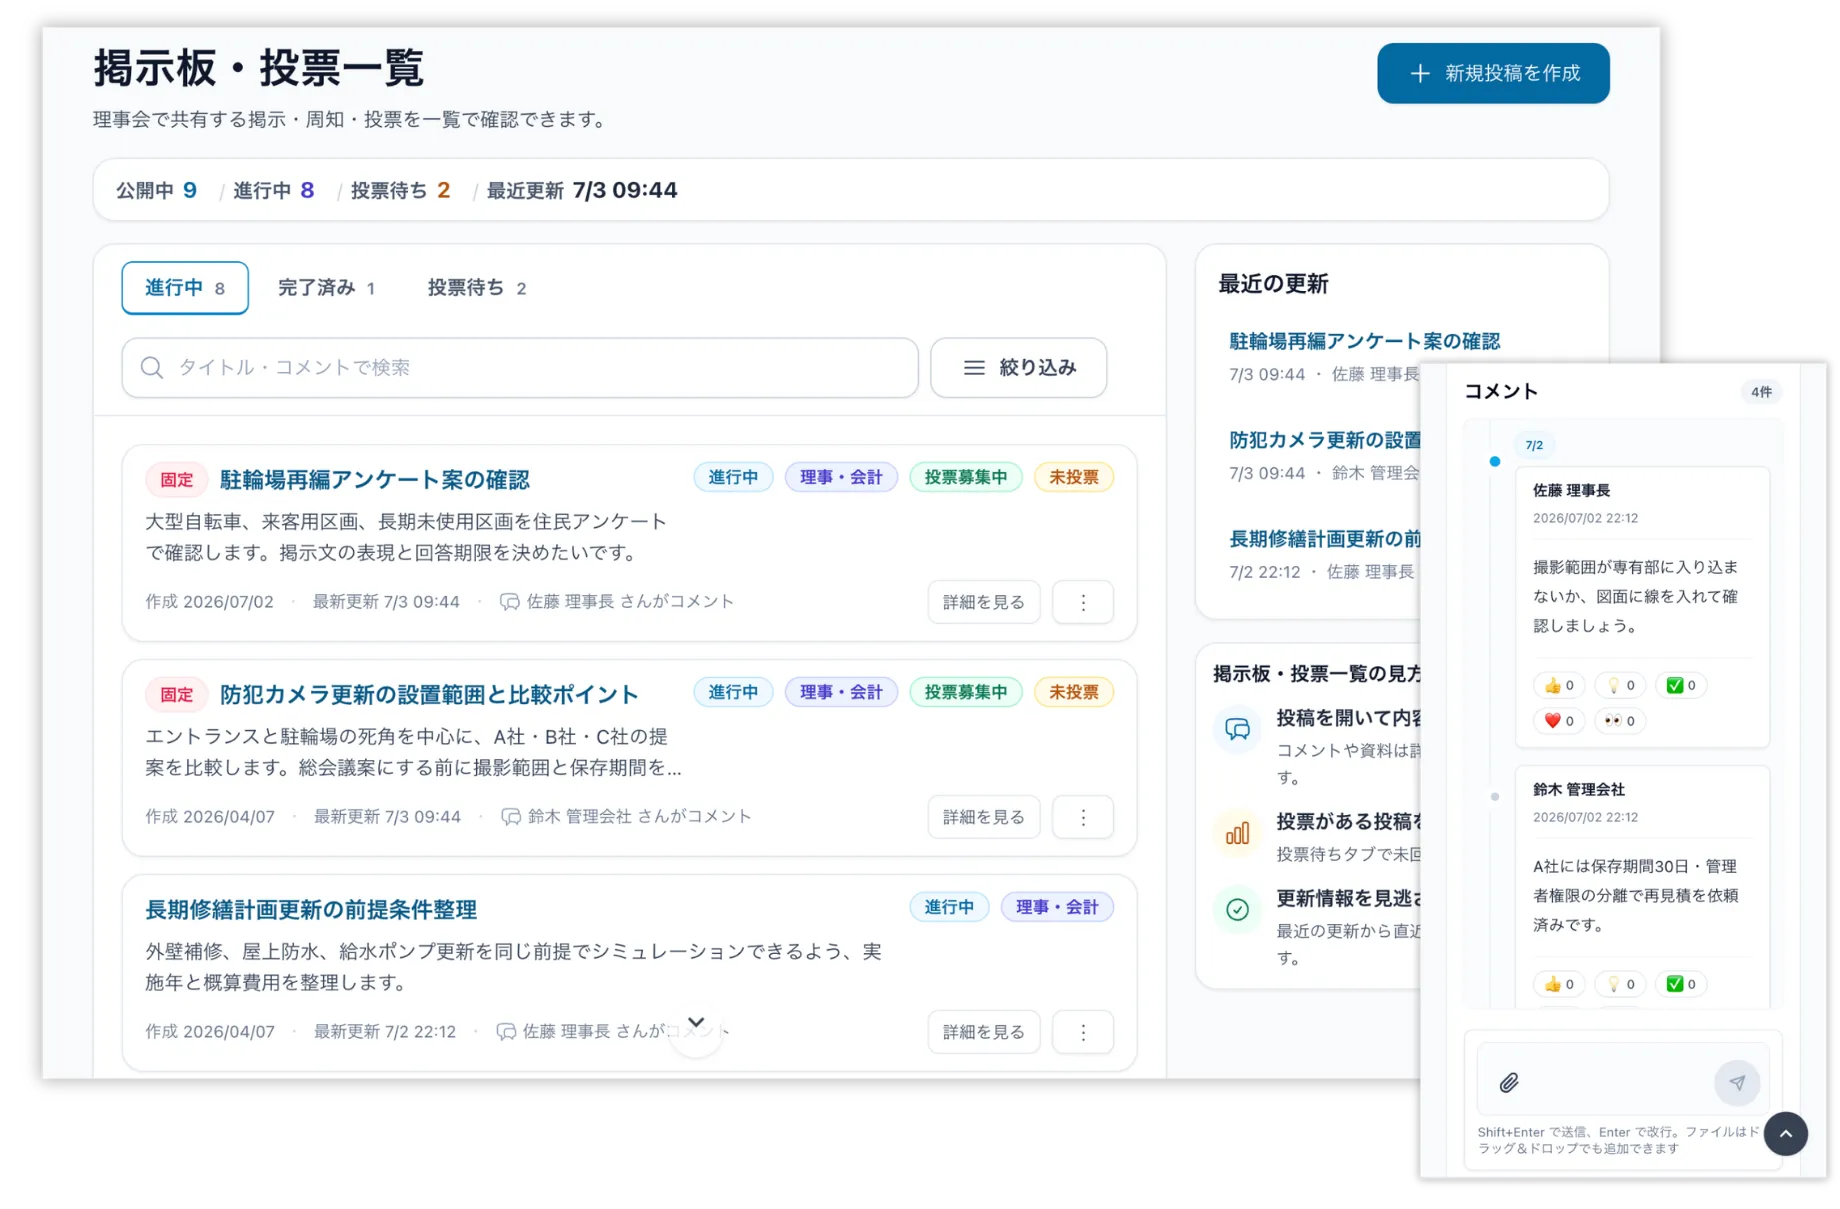Click 詳細を見る for 長期修繕計画 post
The height and width of the screenshot is (1209, 1840).
(x=983, y=1032)
